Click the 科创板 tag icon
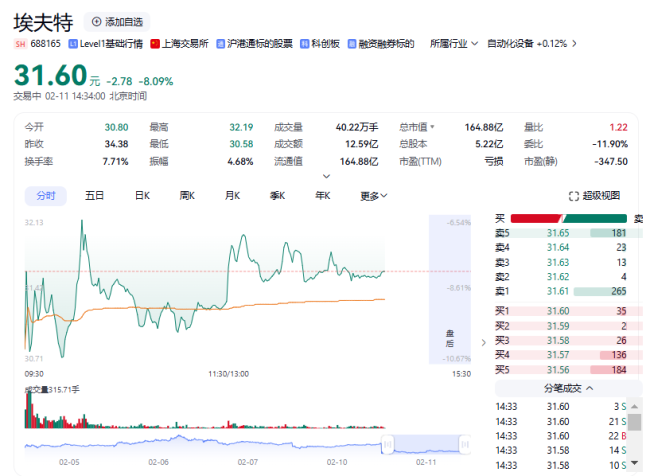This screenshot has height=476, width=650. [x=304, y=44]
